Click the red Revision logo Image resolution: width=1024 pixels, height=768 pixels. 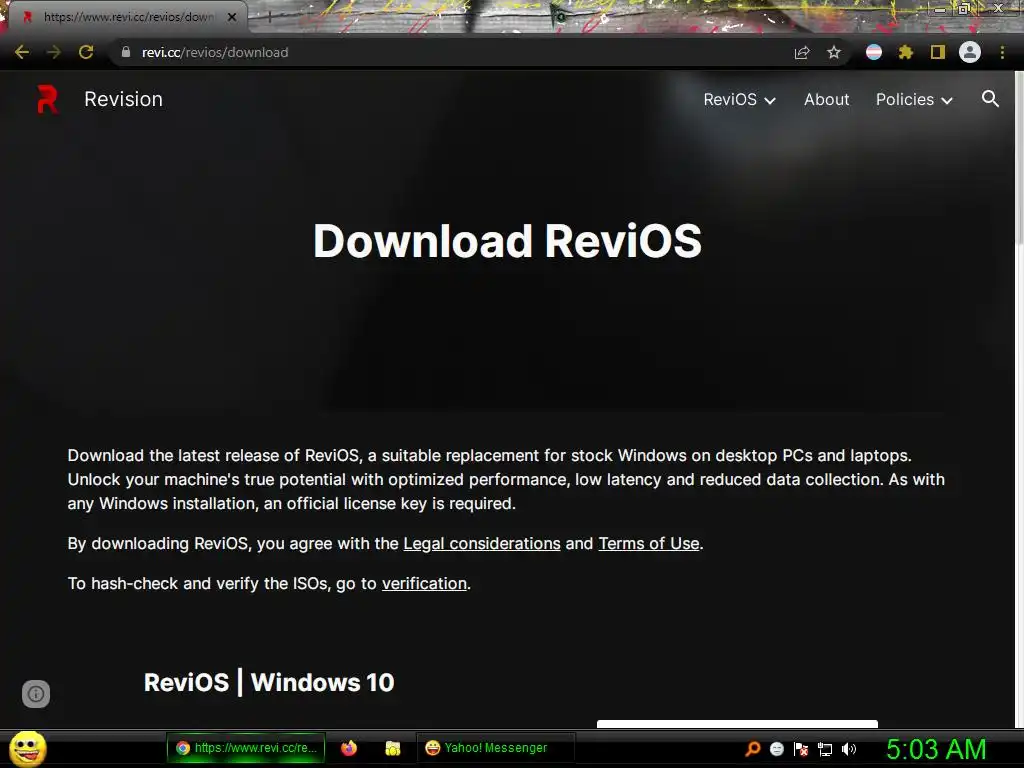[x=47, y=99]
